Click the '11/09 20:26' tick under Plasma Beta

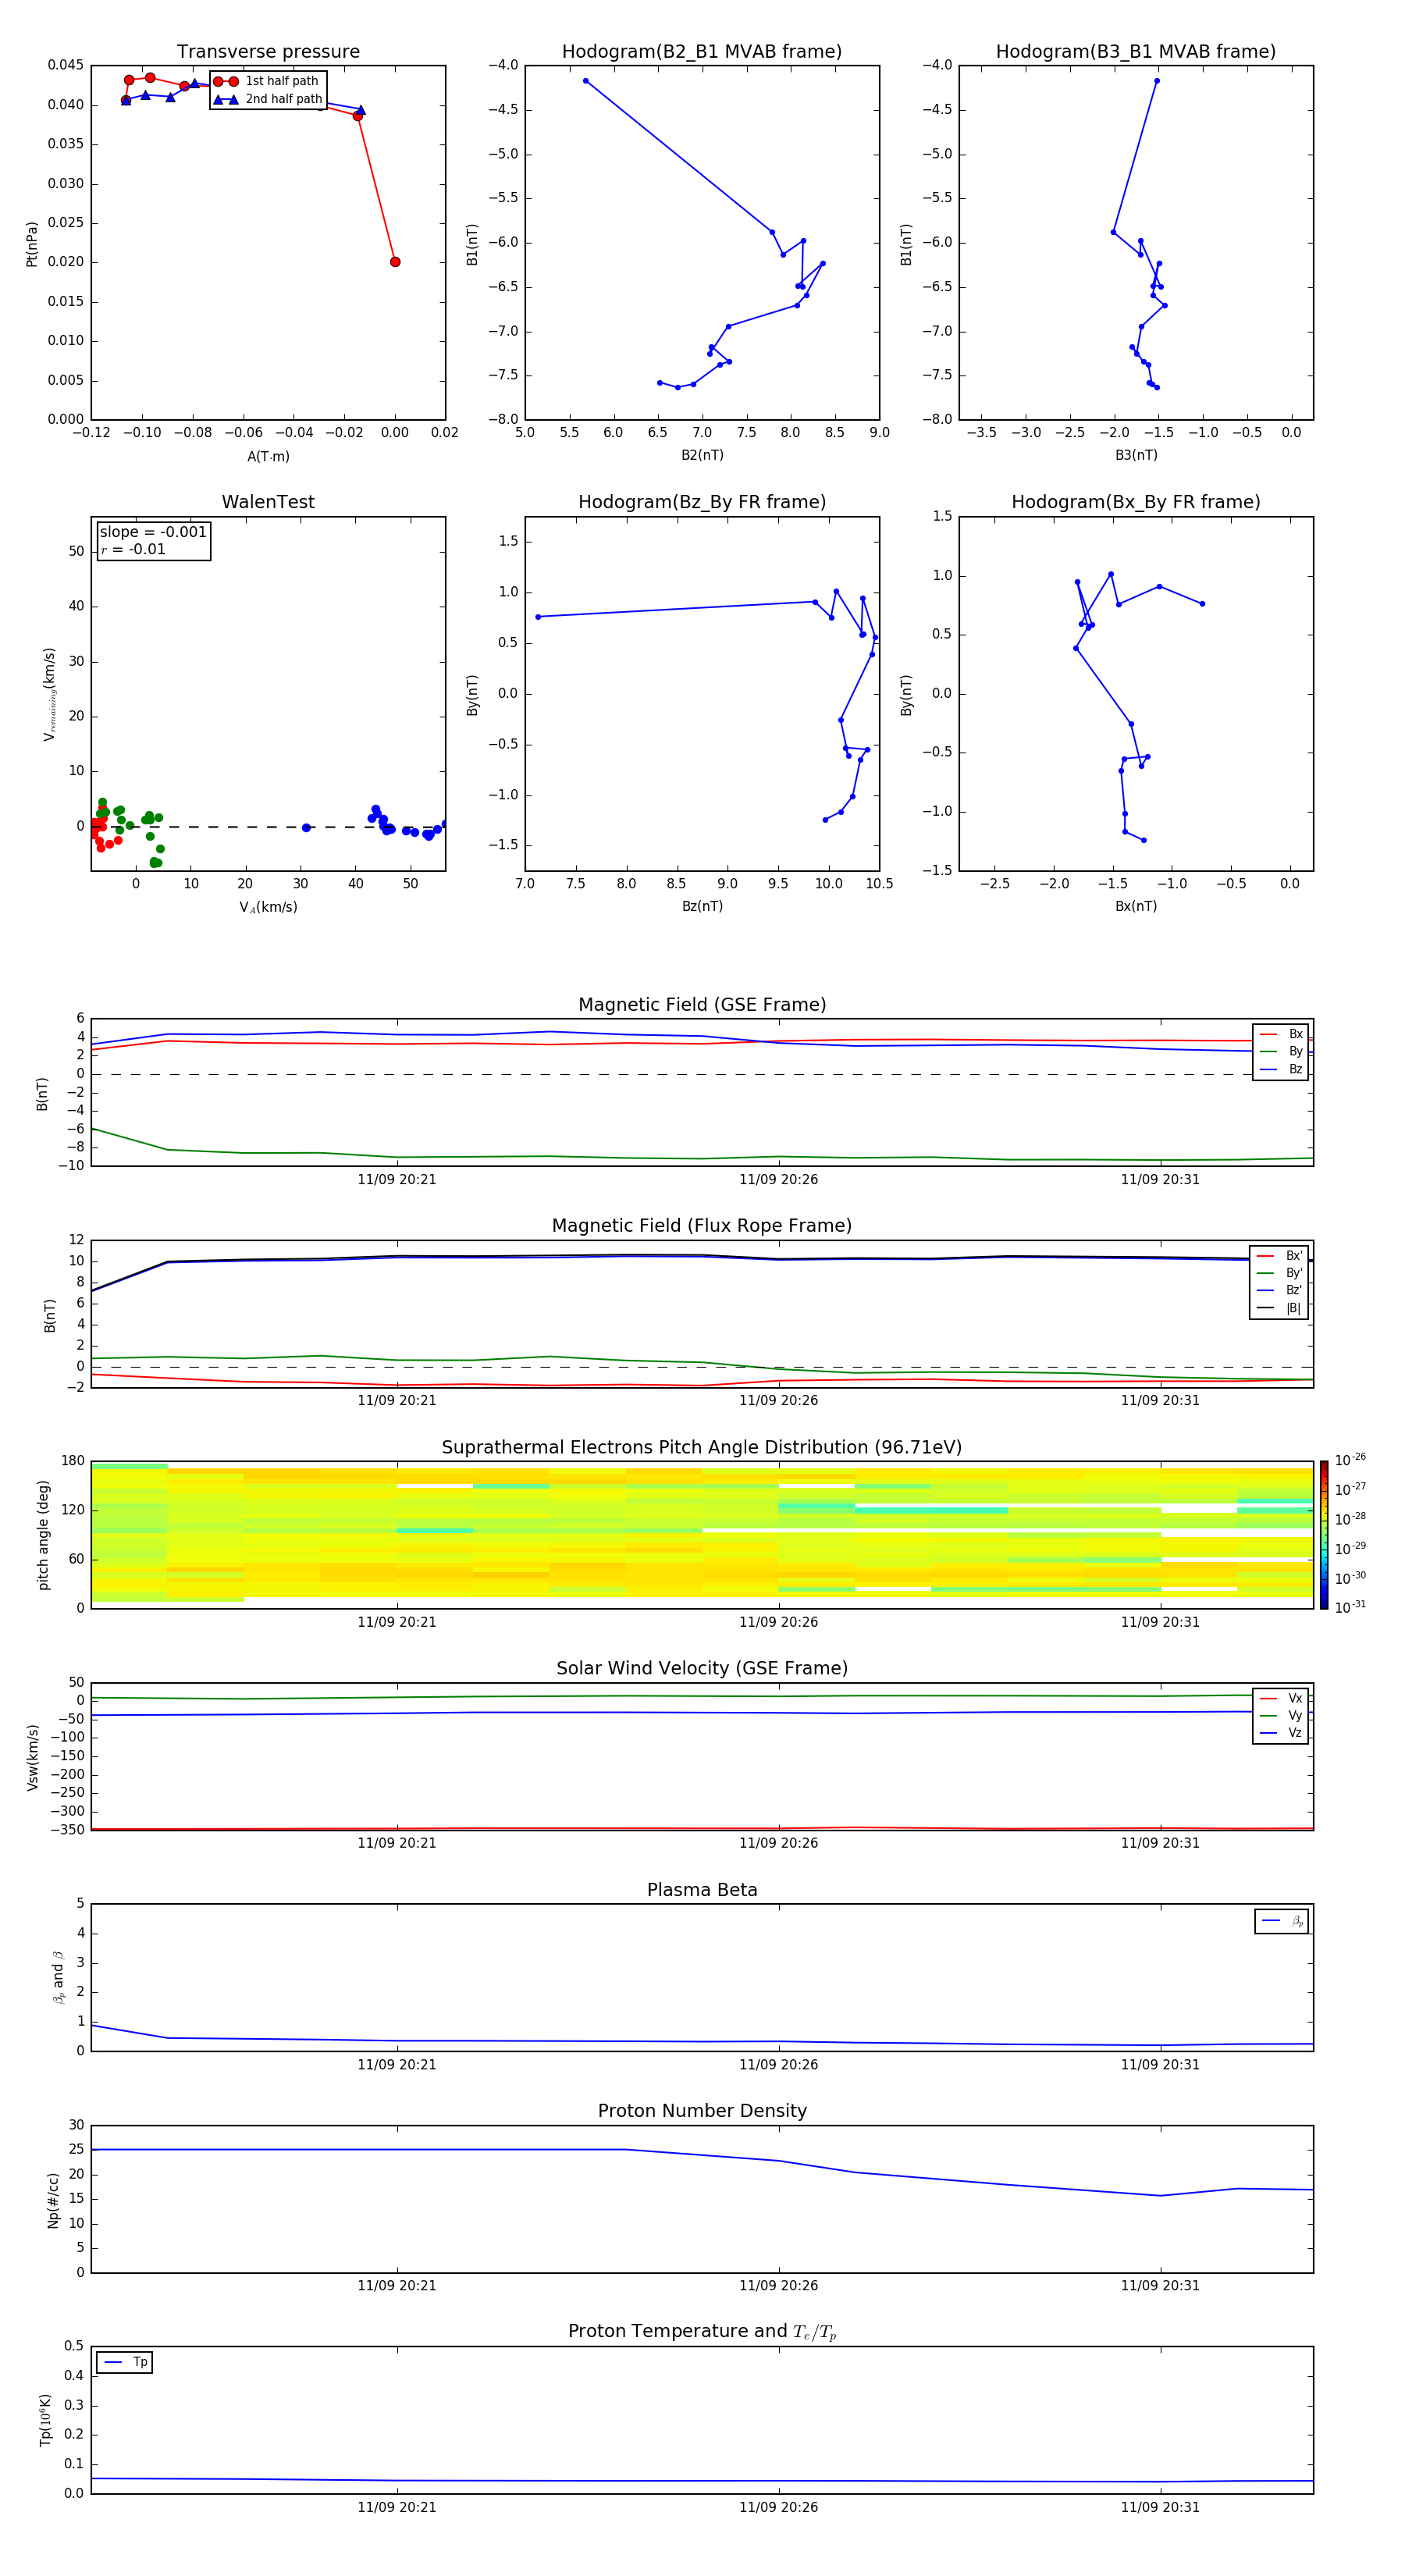click(x=778, y=2064)
